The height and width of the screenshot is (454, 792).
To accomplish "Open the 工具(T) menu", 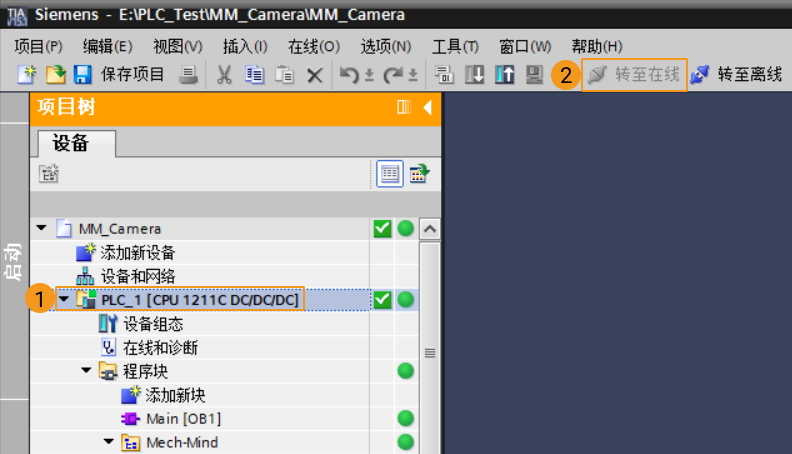I will pyautogui.click(x=455, y=46).
